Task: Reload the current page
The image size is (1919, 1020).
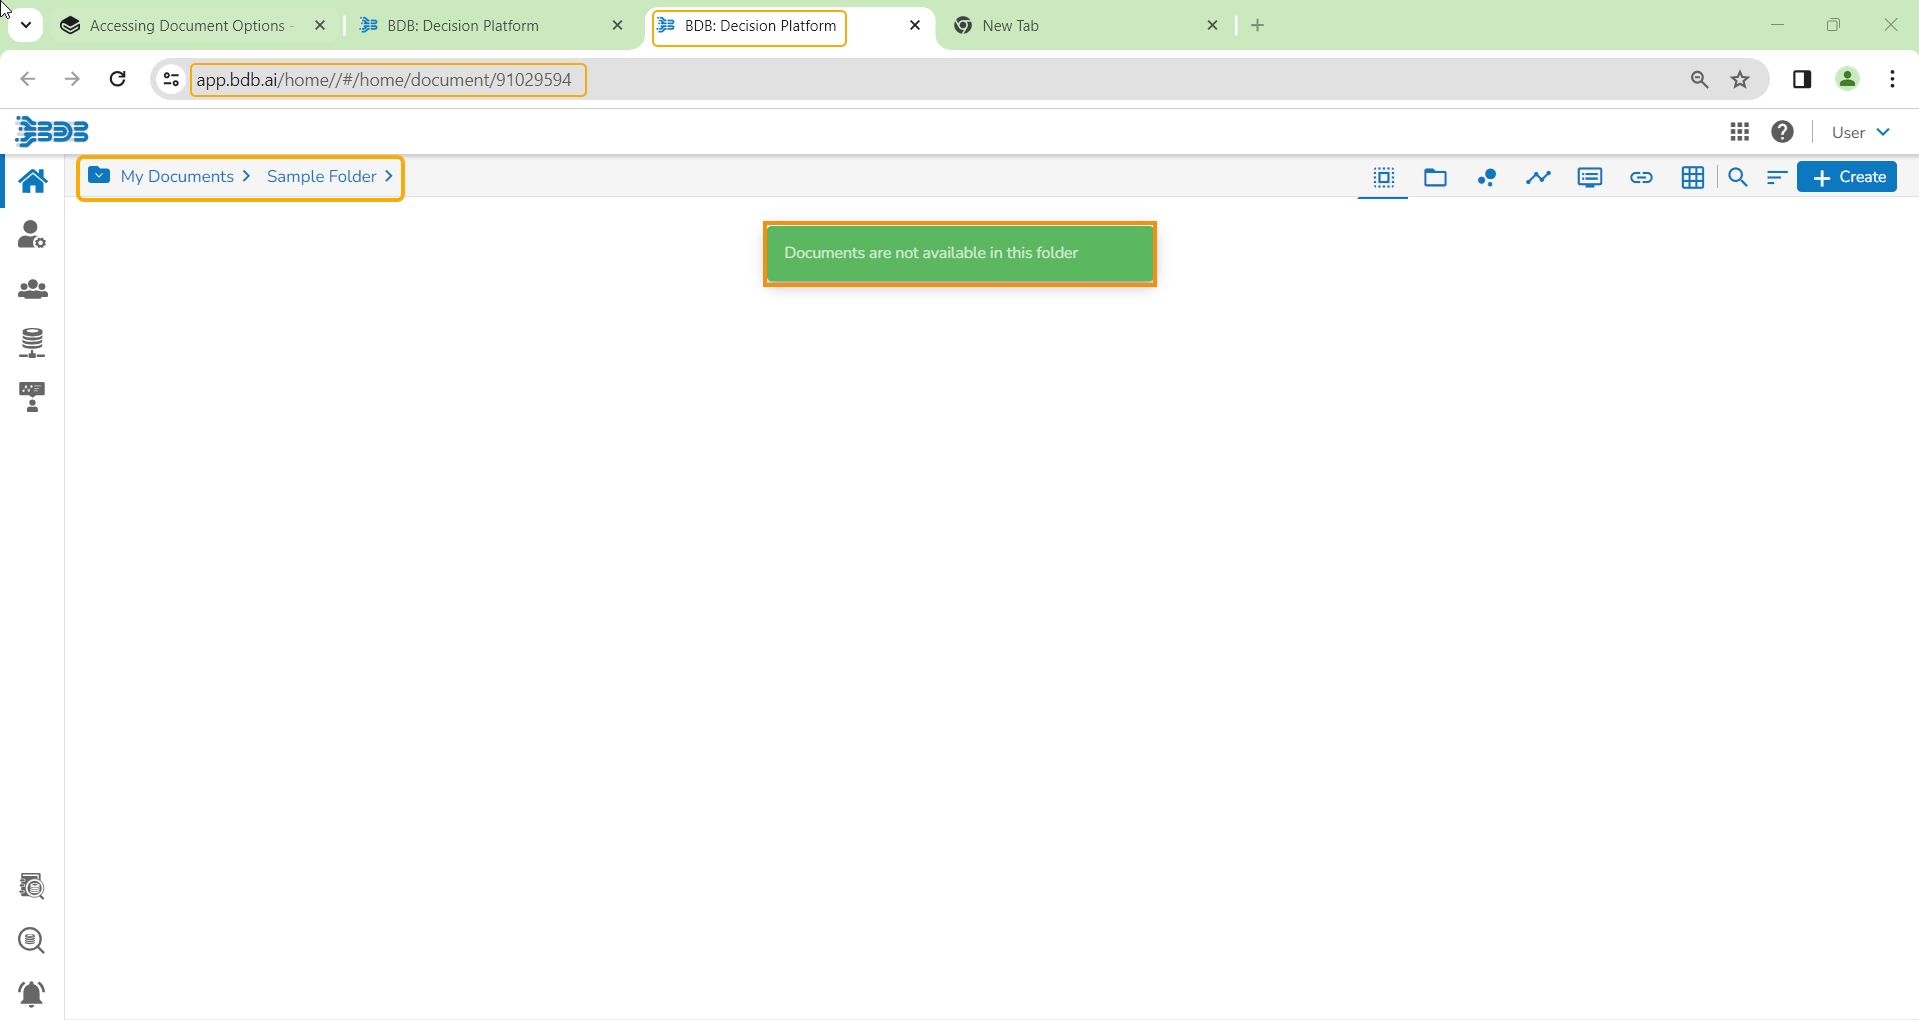Action: [117, 80]
